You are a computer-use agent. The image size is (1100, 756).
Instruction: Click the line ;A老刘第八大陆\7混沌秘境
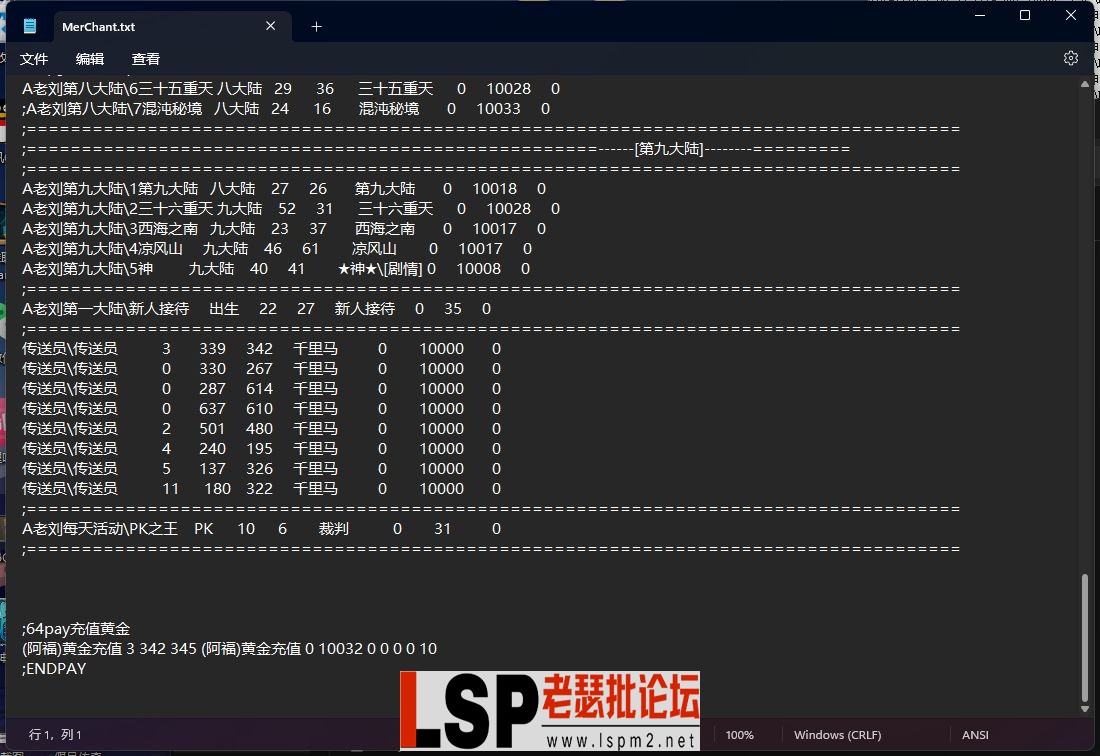click(286, 109)
